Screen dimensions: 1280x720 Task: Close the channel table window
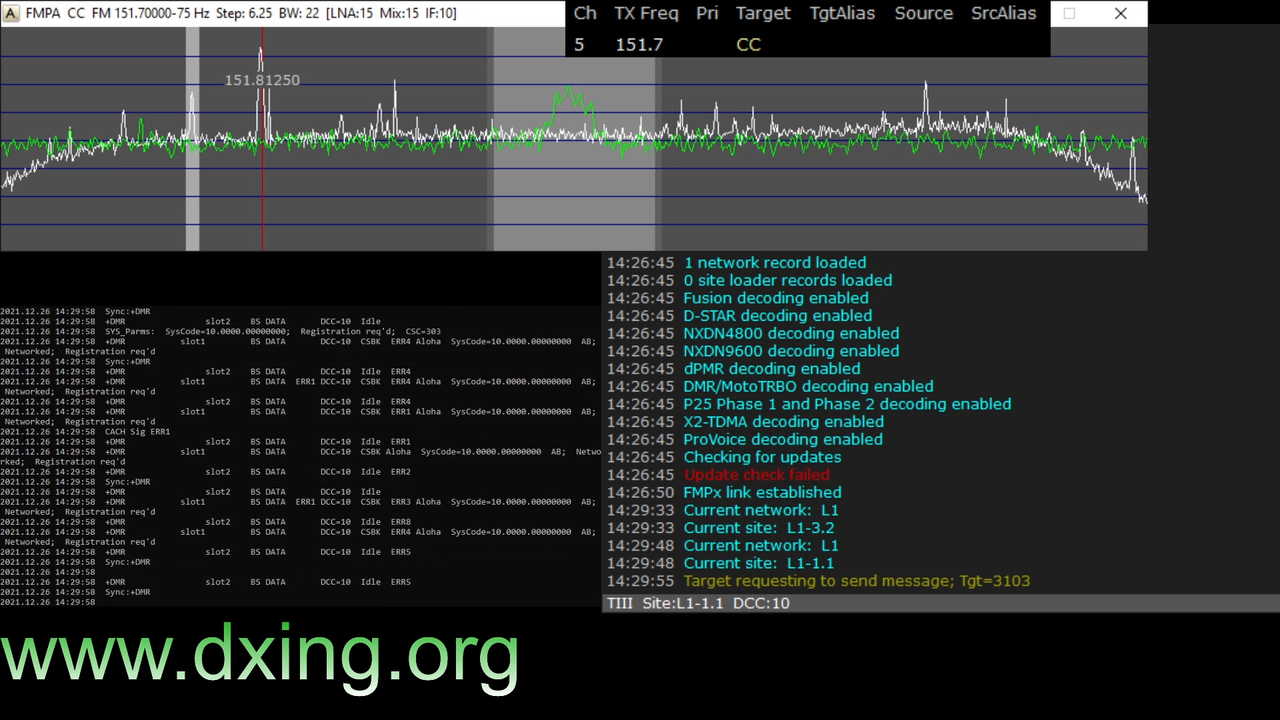pos(1121,13)
